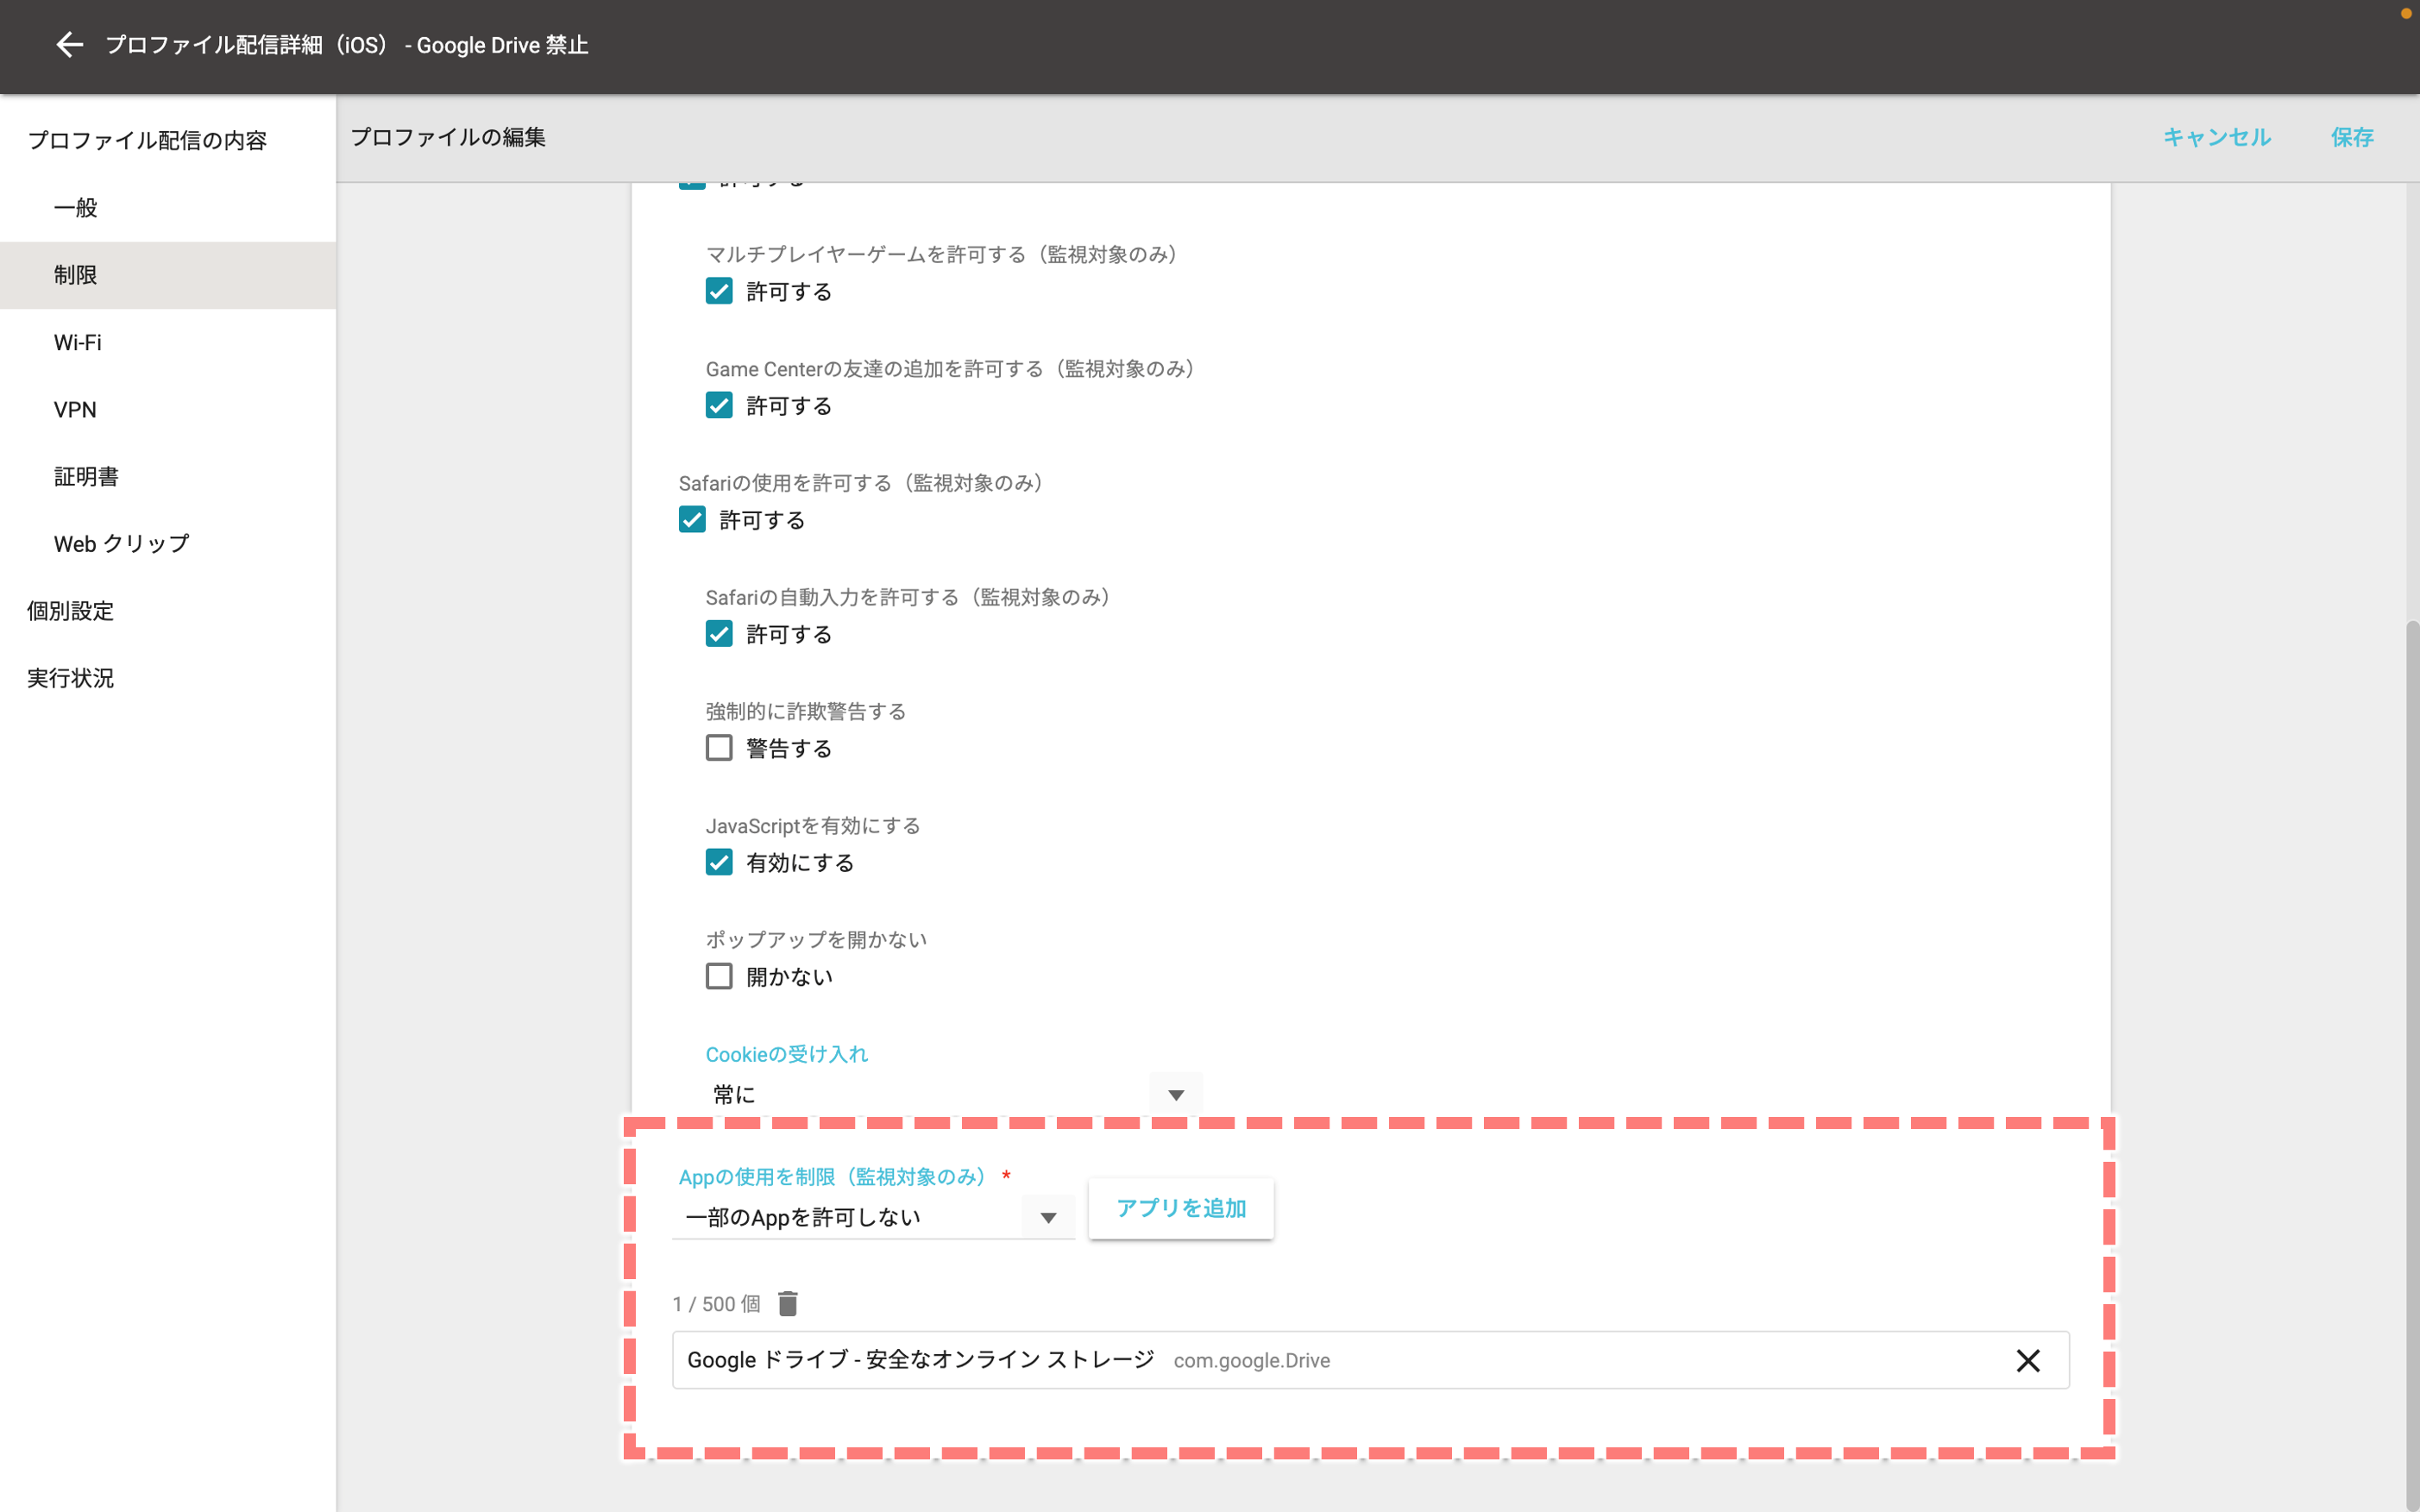
Task: Go to 個別設定 in sidebar
Action: (x=168, y=610)
